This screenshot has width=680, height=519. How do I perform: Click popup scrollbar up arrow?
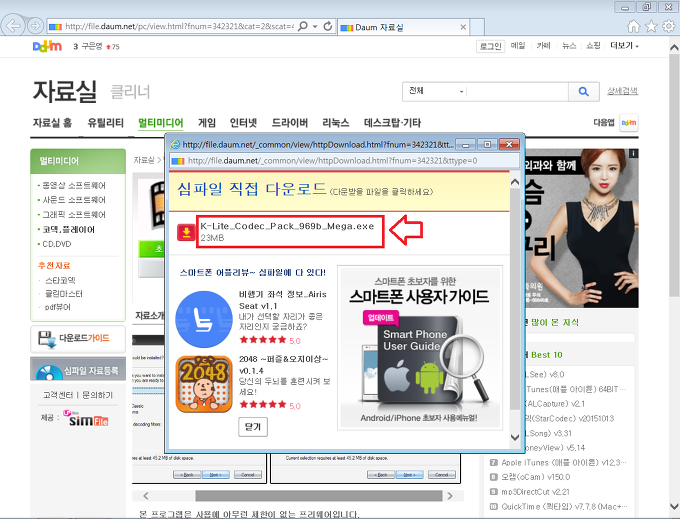(515, 182)
